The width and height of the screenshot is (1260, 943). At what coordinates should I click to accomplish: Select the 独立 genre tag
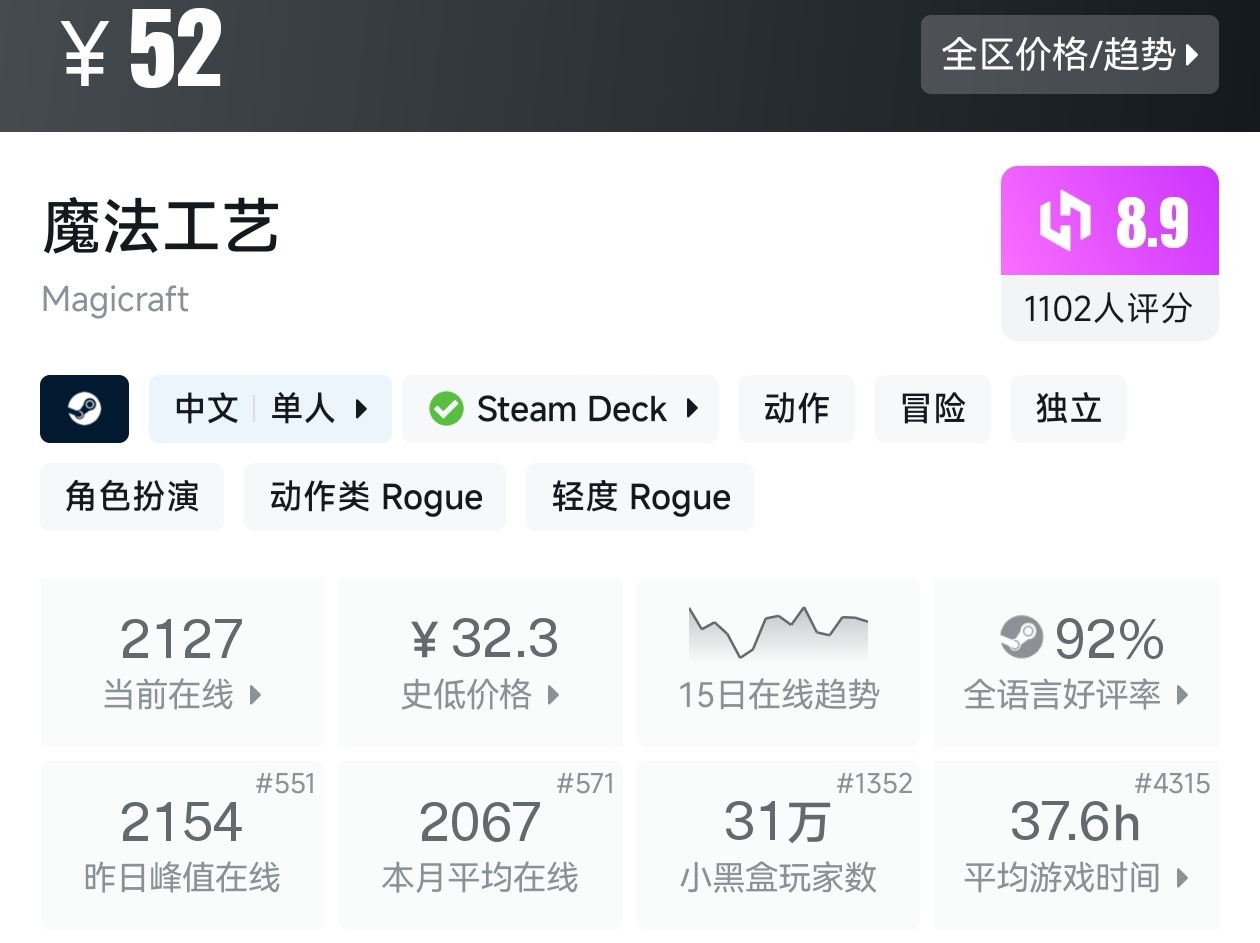[1068, 409]
